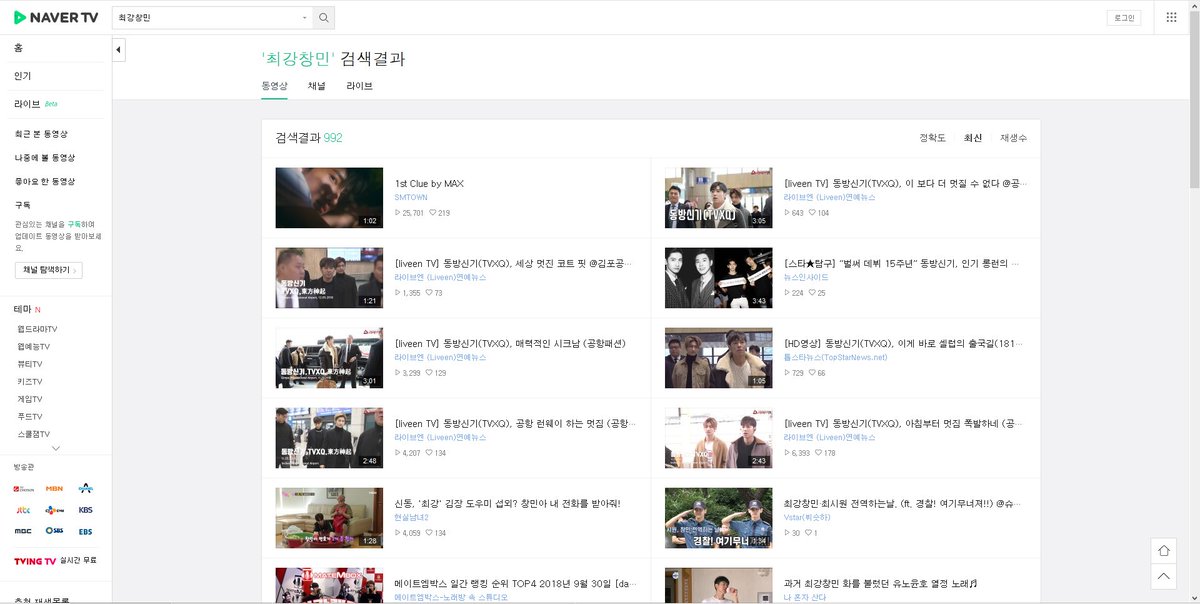This screenshot has height=604, width=1200.
Task: Open JTBC broadcaster logo
Action: (x=24, y=510)
